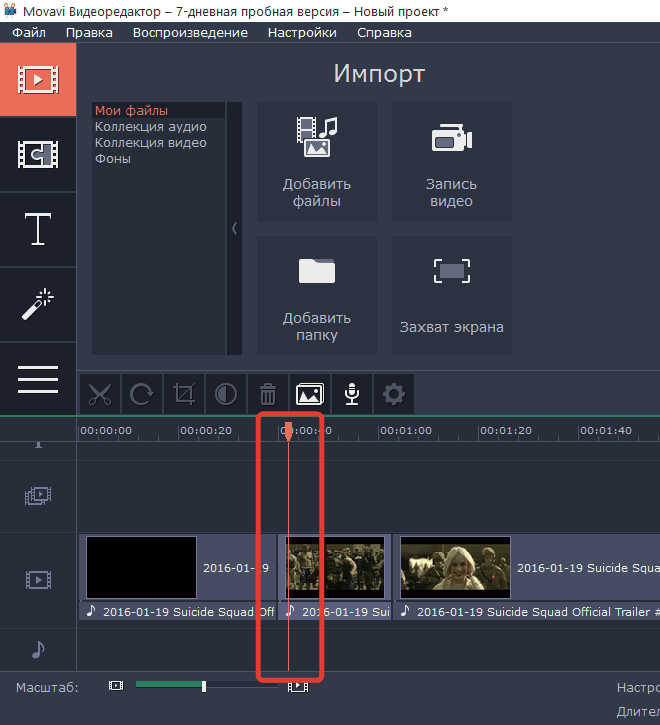Open the Import media tab in sidebar
660x725 pixels.
click(38, 80)
